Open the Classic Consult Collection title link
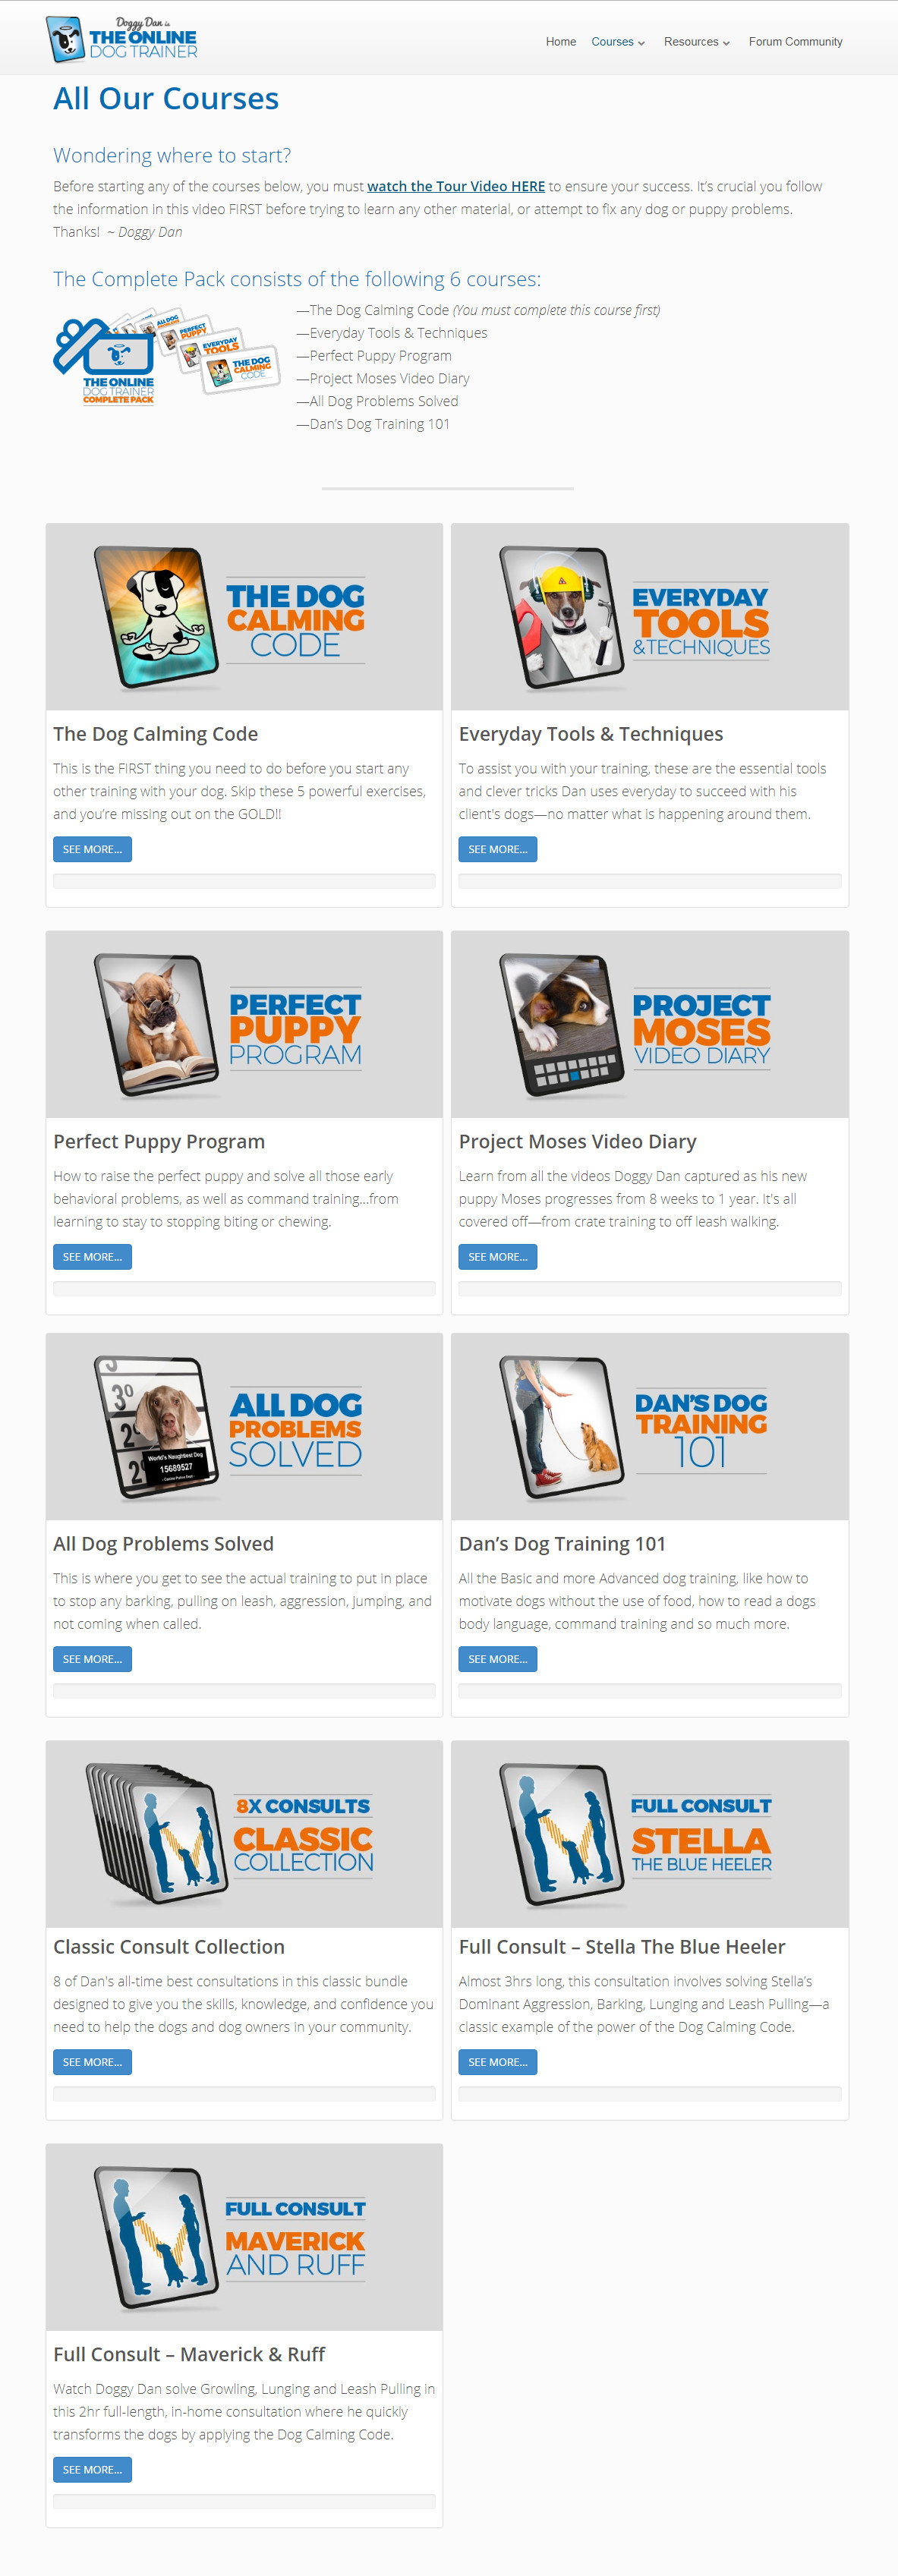Screen dimensions: 898x2576 click(x=169, y=1947)
